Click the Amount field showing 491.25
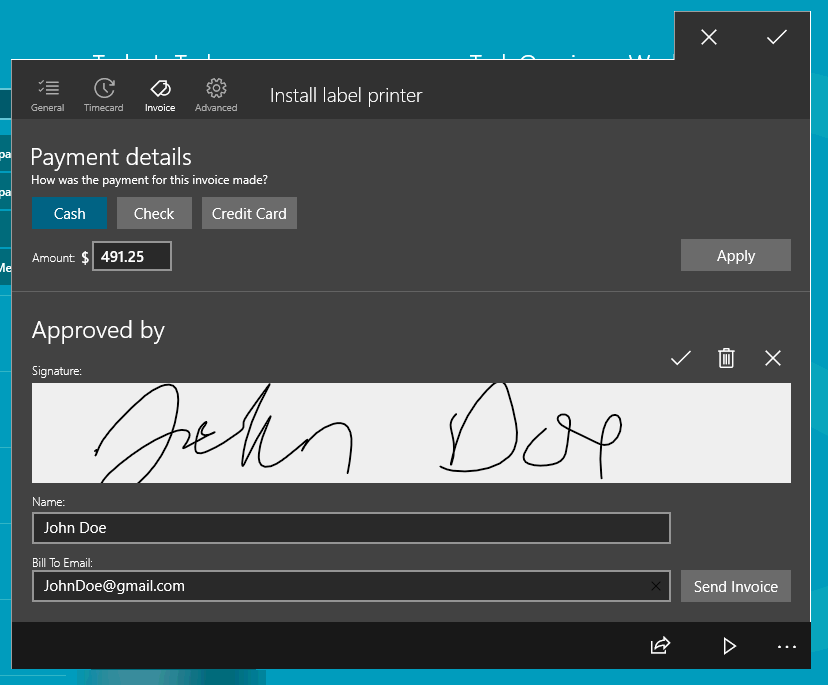The image size is (828, 685). click(132, 257)
